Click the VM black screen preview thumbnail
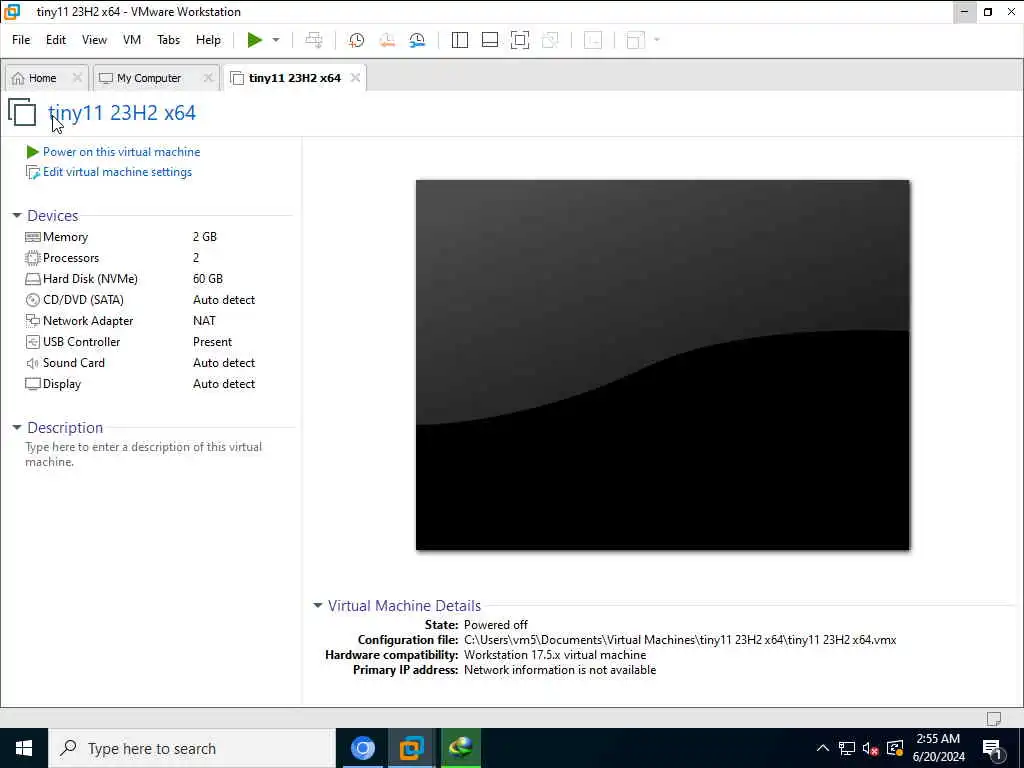This screenshot has height=768, width=1024. 662,364
